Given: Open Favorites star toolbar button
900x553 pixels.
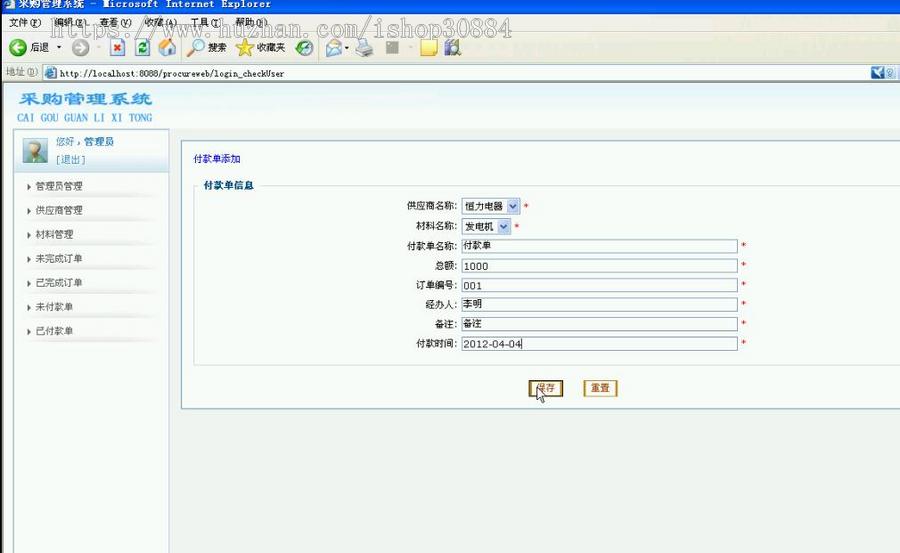Looking at the screenshot, I should [261, 48].
